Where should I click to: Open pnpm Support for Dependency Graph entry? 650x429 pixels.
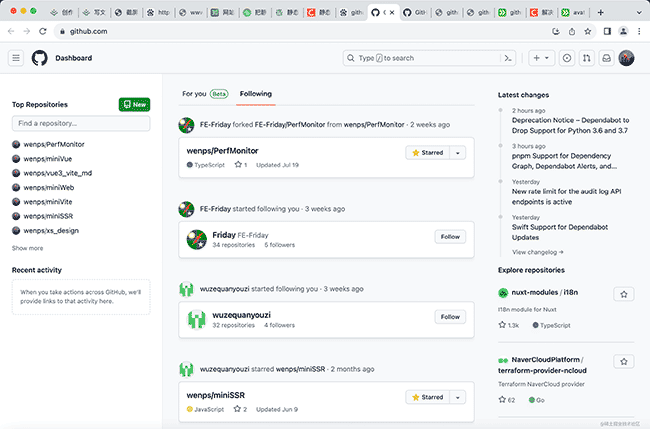click(x=564, y=161)
